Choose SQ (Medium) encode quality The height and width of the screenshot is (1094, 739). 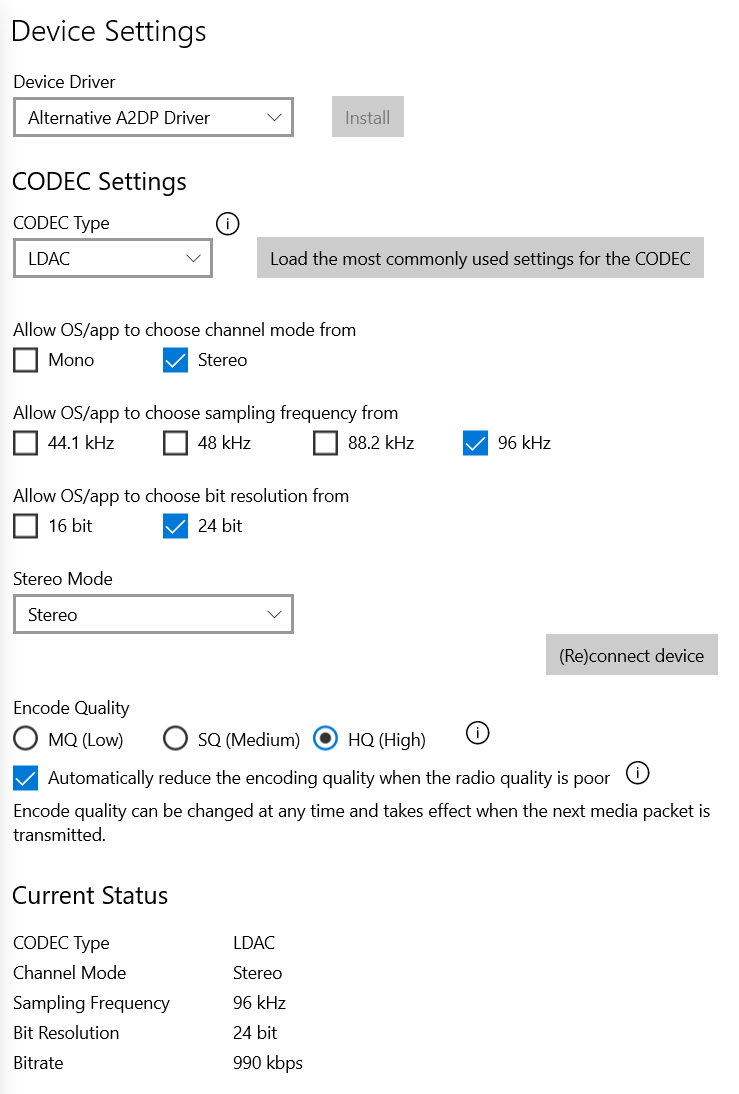(x=176, y=739)
